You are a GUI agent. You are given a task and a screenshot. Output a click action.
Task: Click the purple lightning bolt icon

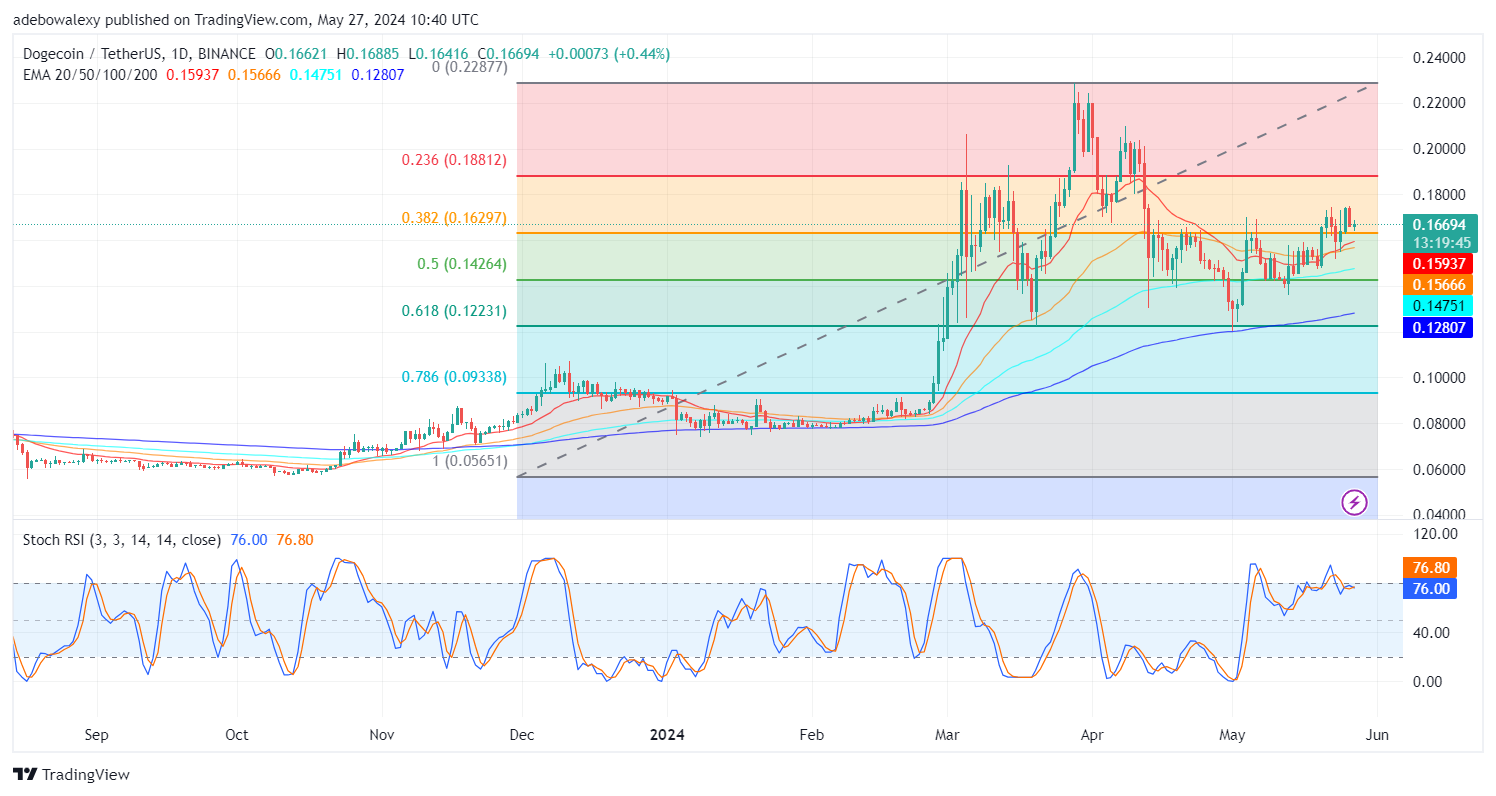point(1354,502)
